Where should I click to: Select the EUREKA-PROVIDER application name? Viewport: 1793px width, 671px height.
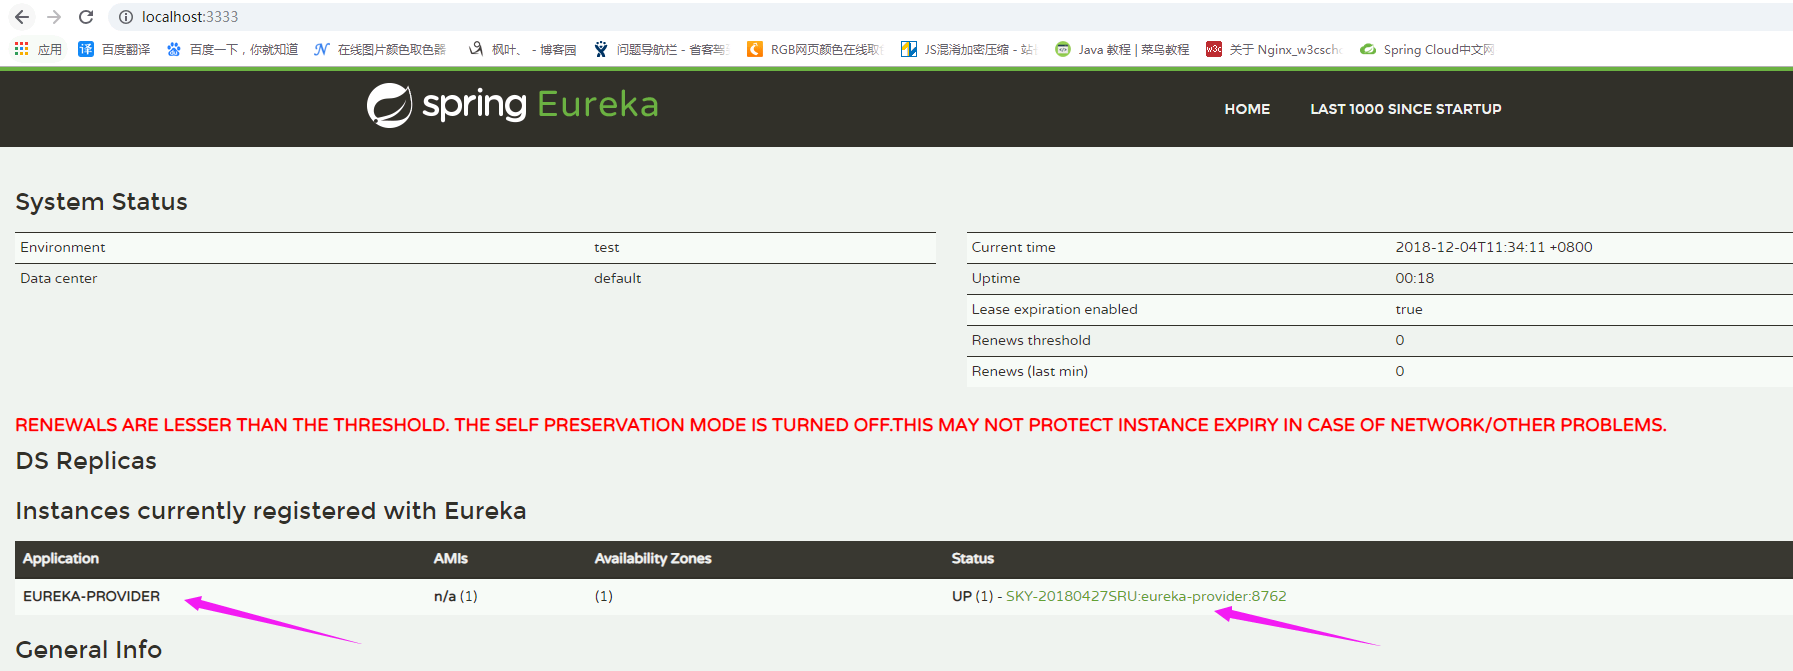(x=91, y=596)
